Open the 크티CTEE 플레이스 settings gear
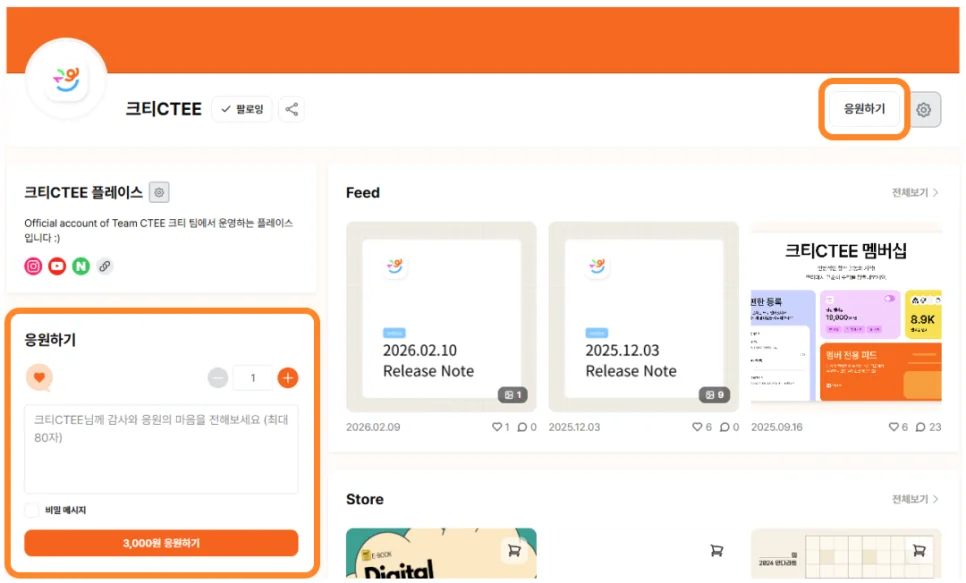The width and height of the screenshot is (966, 583). pos(159,192)
